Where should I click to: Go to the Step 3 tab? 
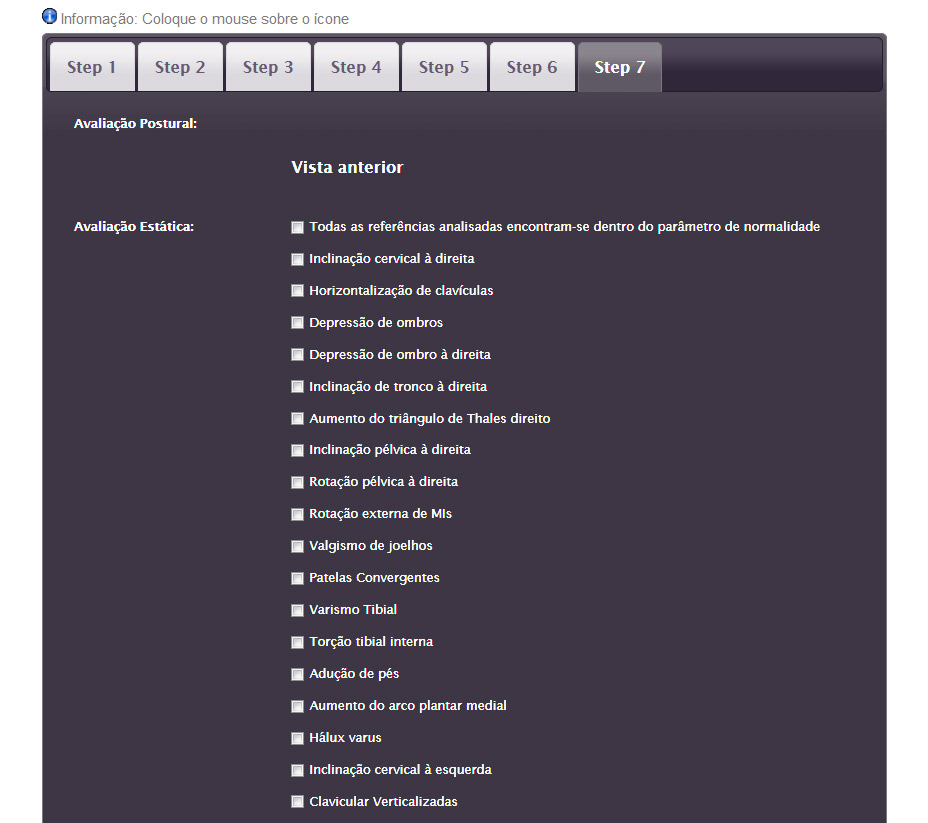pyautogui.click(x=268, y=67)
